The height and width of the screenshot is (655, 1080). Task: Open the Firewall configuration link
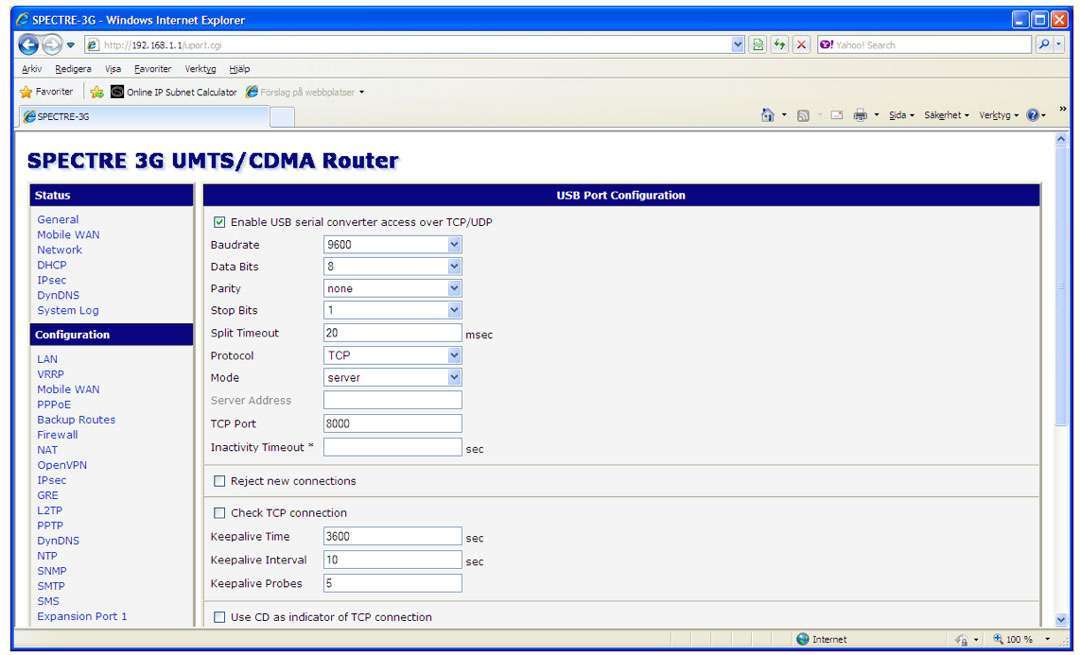57,435
